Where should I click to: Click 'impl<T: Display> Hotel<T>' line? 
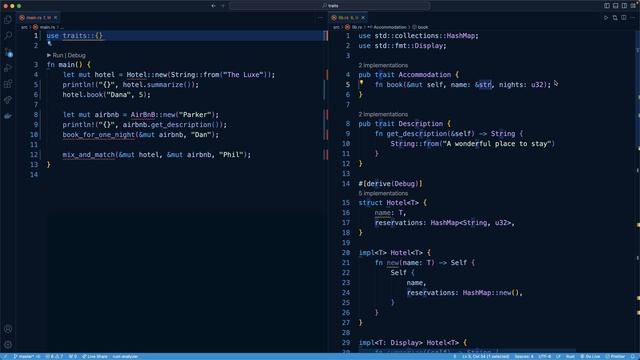tap(412, 342)
